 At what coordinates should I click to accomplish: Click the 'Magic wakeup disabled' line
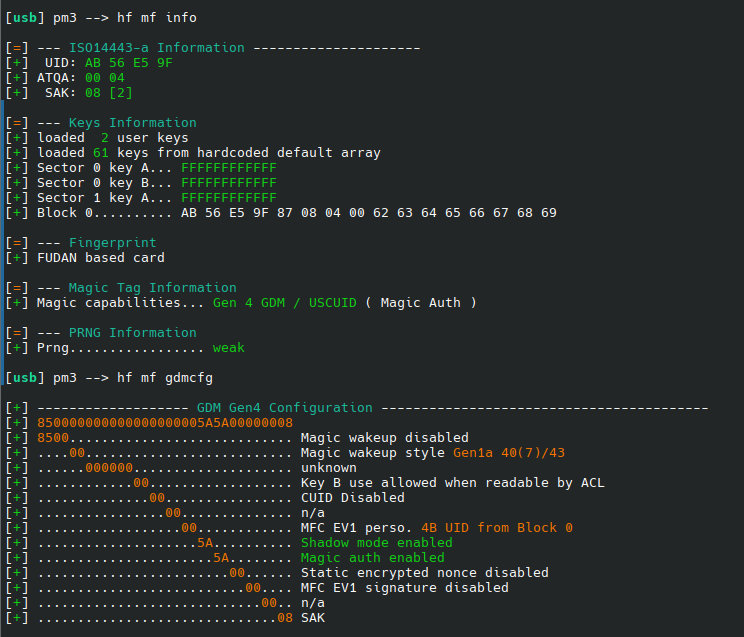(384, 438)
